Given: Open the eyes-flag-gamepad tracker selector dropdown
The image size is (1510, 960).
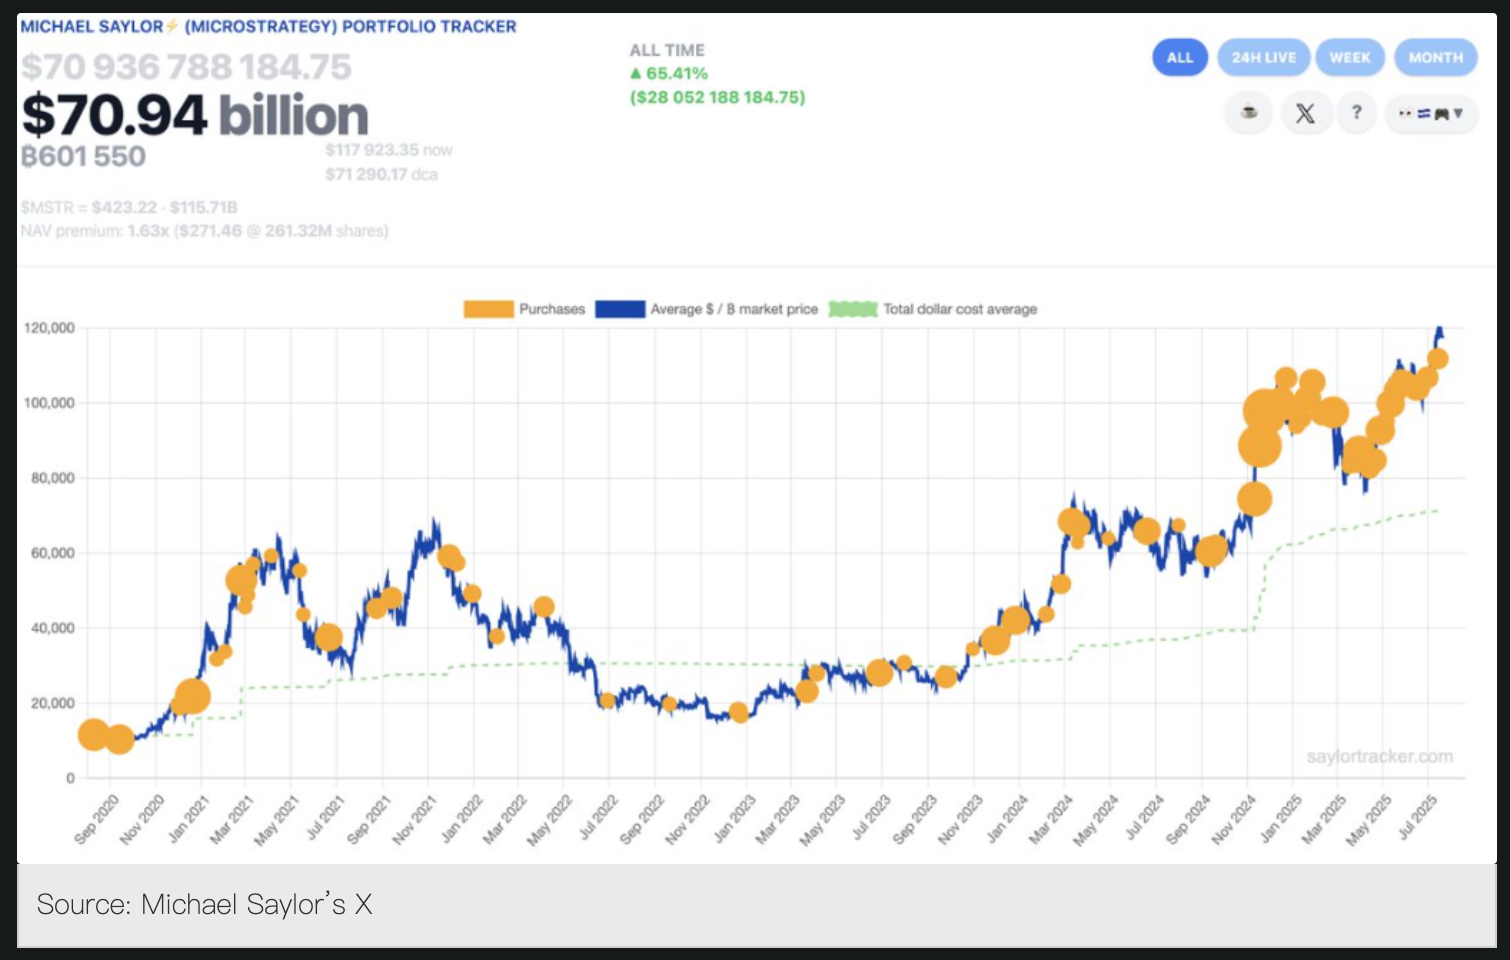Looking at the screenshot, I should point(1431,113).
